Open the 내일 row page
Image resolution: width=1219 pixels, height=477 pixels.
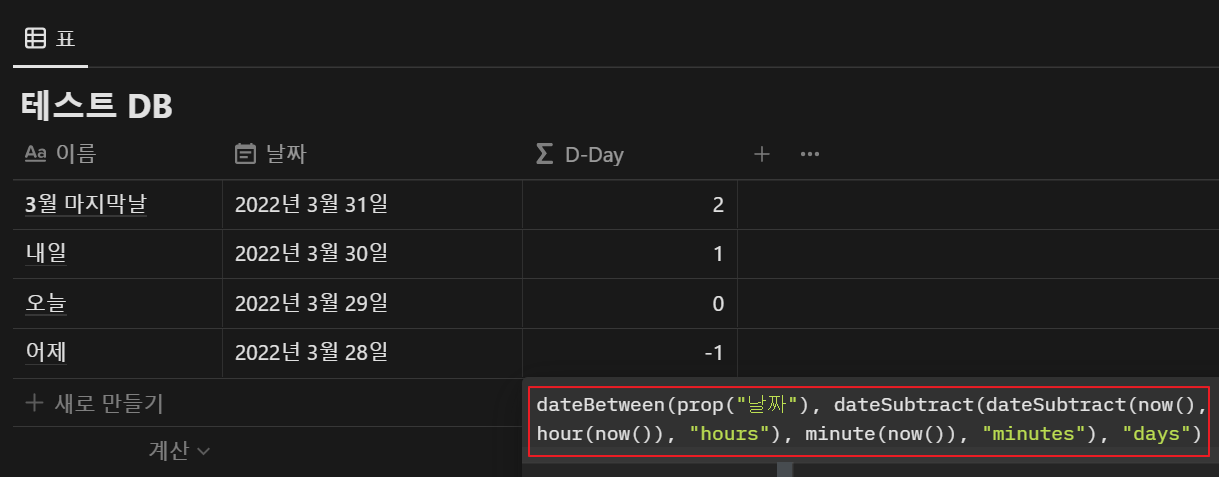tap(46, 254)
